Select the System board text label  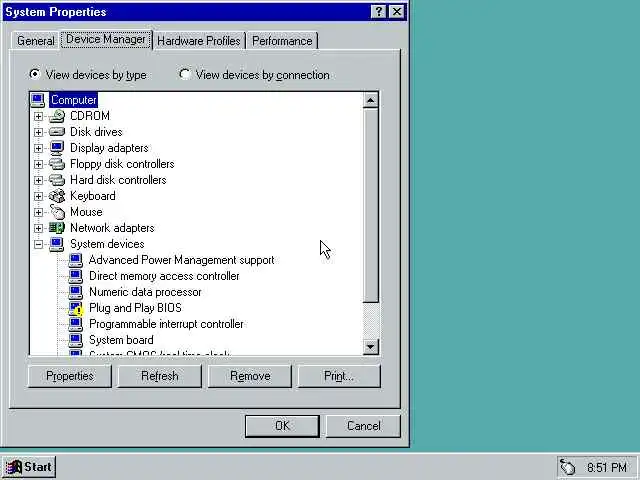pos(121,340)
